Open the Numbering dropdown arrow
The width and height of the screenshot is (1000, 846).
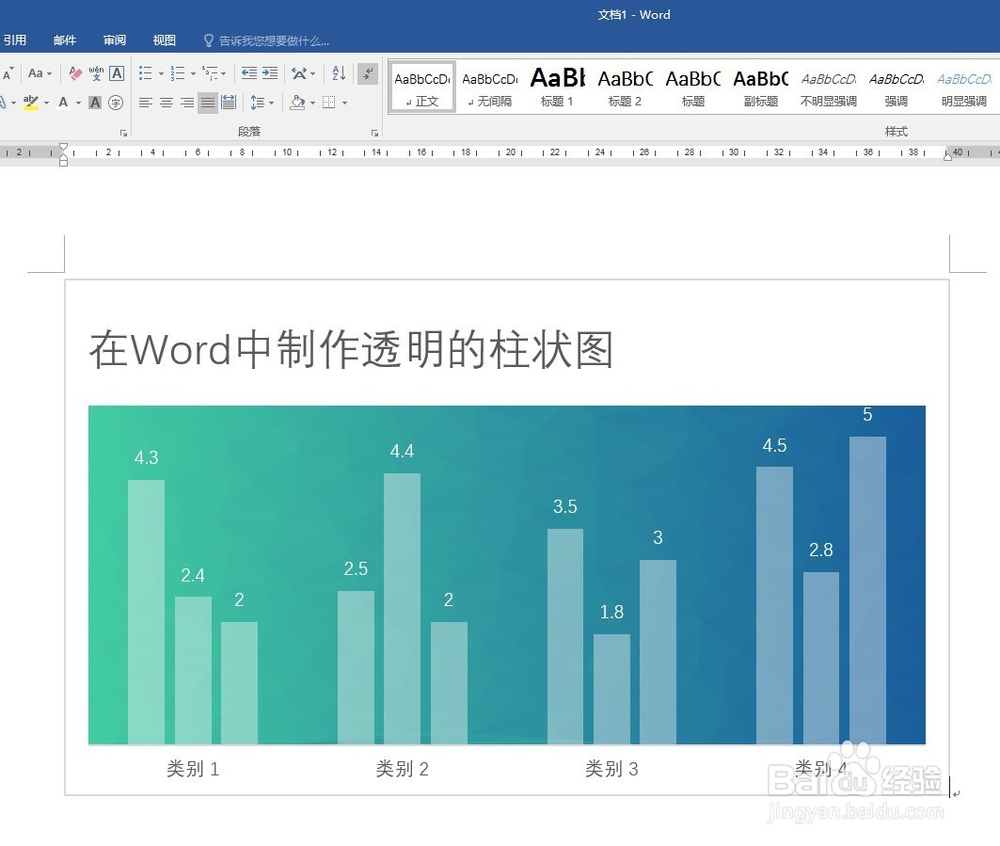[x=191, y=73]
